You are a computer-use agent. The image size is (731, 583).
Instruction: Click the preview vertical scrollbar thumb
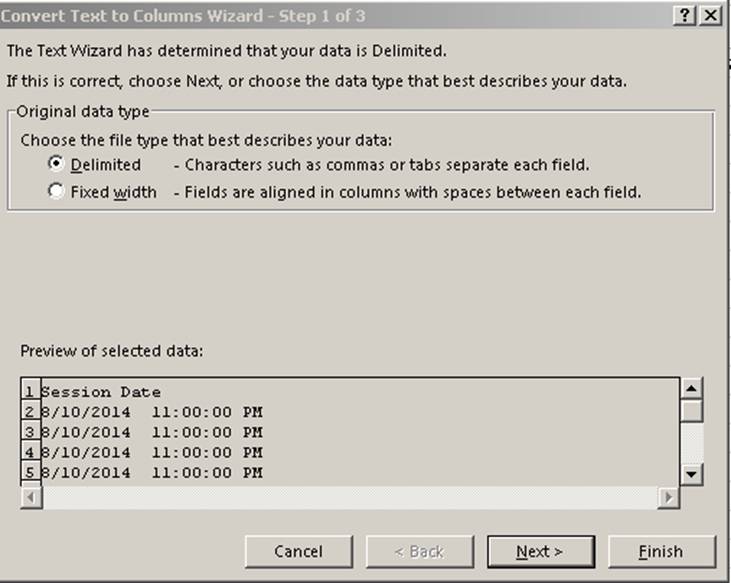point(691,410)
